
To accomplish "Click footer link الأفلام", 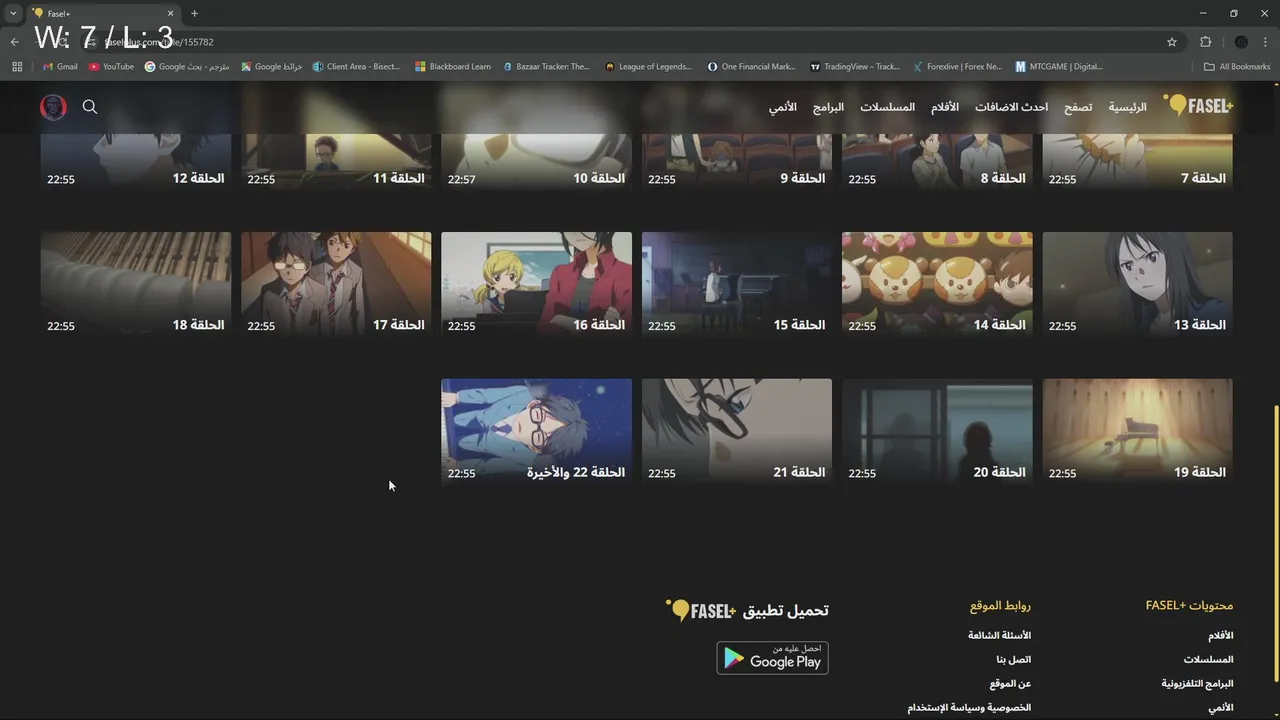I will [1221, 635].
